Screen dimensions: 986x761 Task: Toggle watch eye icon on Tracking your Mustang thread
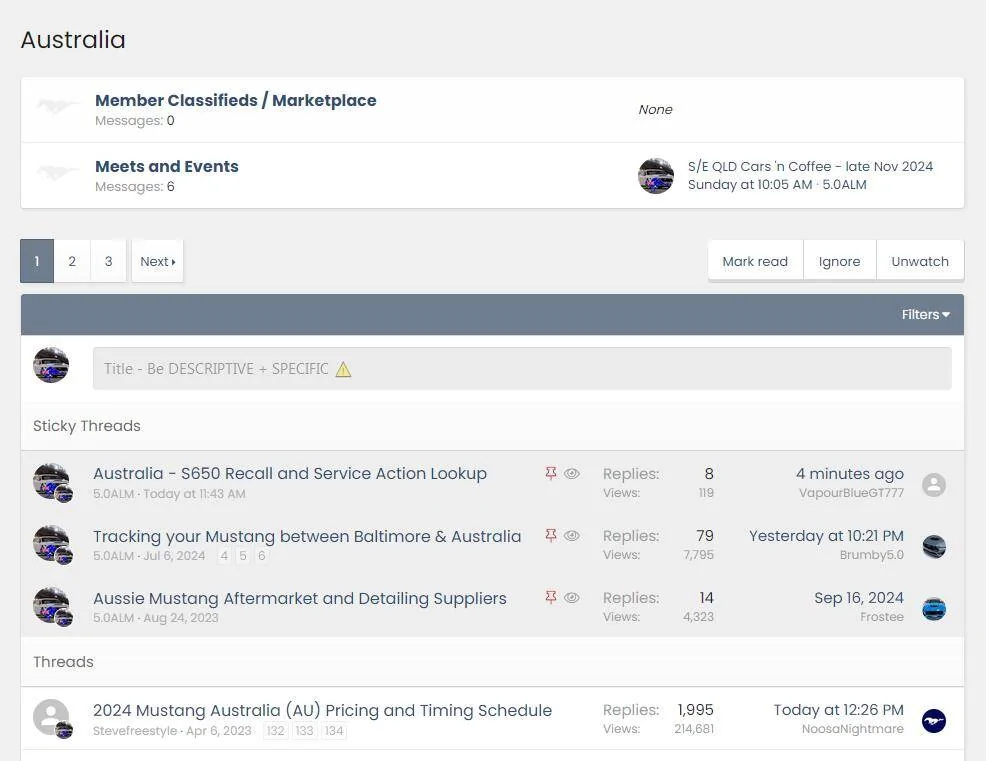(x=572, y=535)
